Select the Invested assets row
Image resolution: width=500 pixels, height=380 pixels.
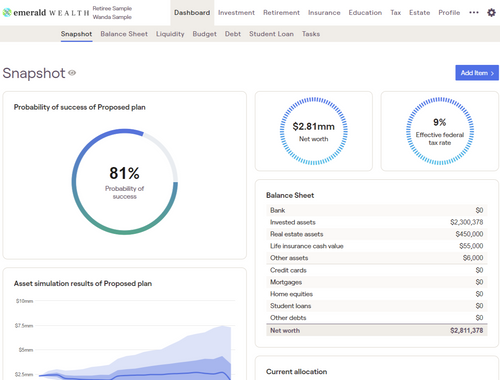click(377, 222)
